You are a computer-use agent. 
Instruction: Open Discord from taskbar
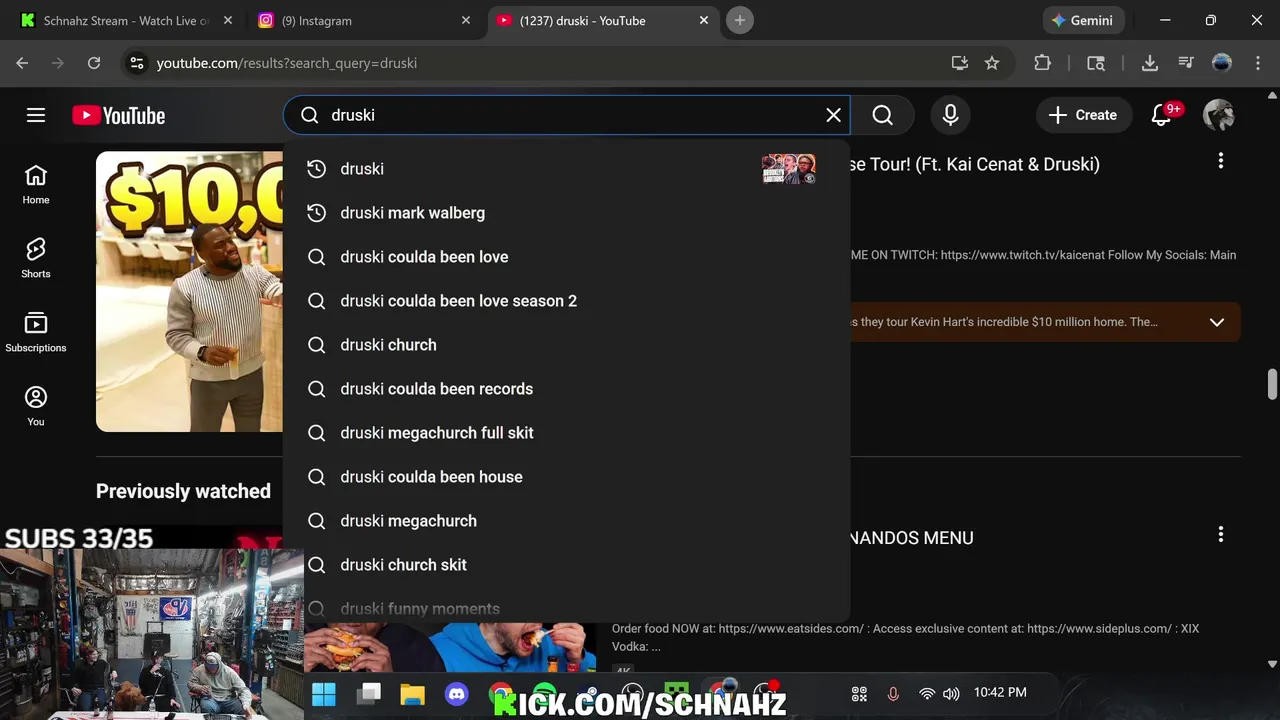coord(457,694)
